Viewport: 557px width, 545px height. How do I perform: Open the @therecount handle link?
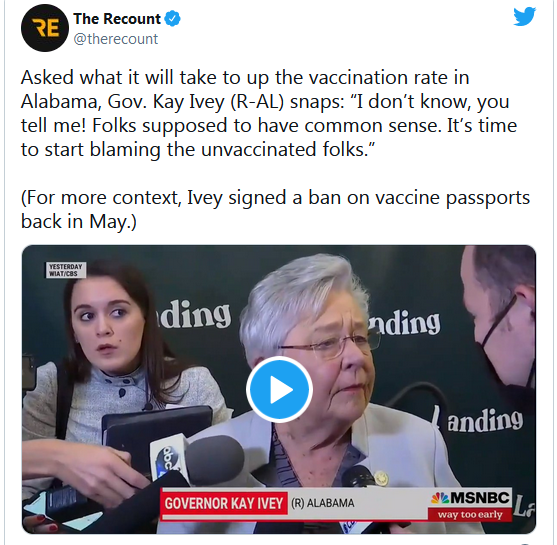[x=115, y=39]
